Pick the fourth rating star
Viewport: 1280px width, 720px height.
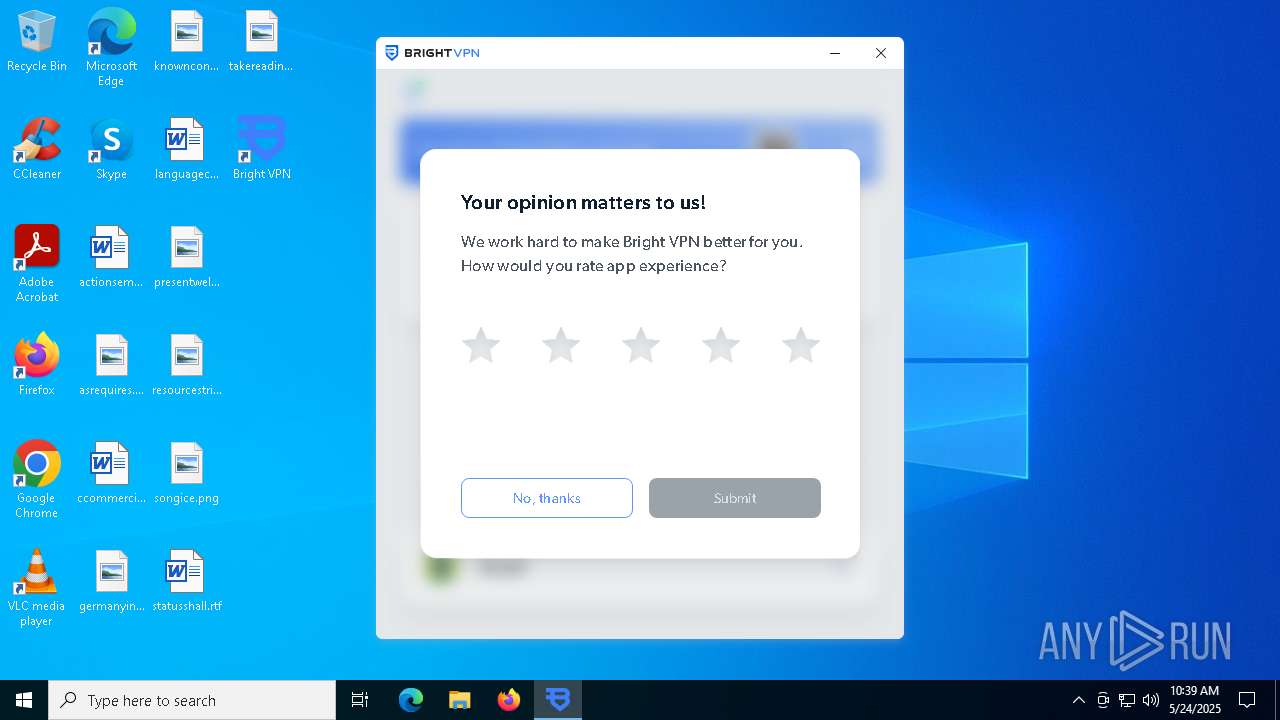[x=721, y=345]
